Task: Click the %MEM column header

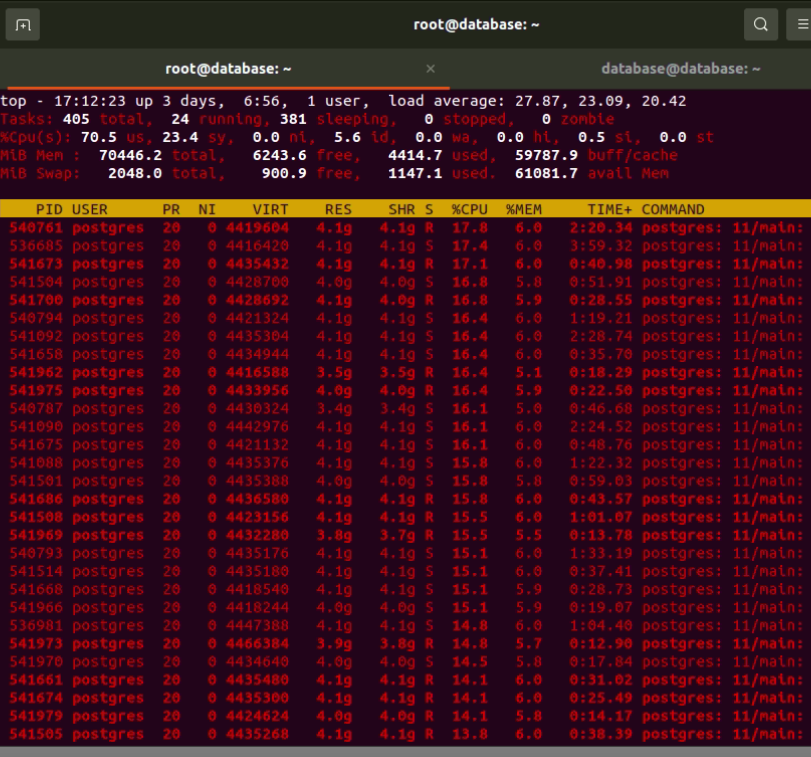Action: [523, 210]
